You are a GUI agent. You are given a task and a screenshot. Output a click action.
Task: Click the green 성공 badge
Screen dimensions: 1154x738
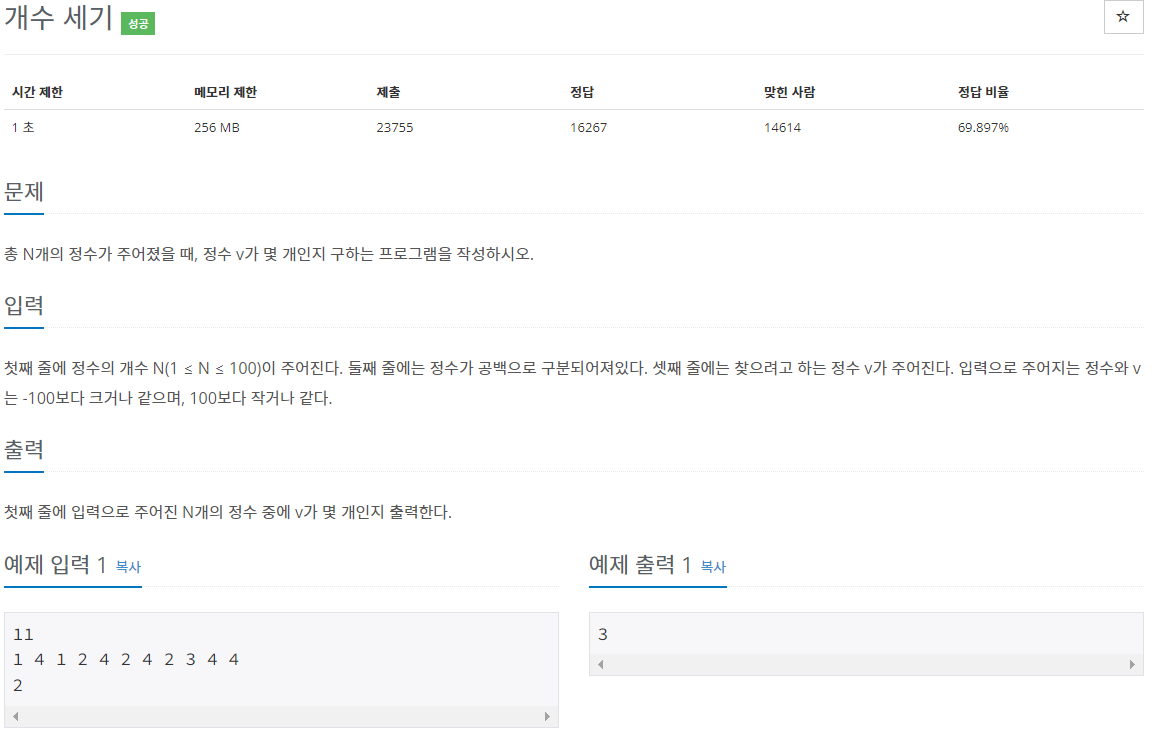[138, 24]
